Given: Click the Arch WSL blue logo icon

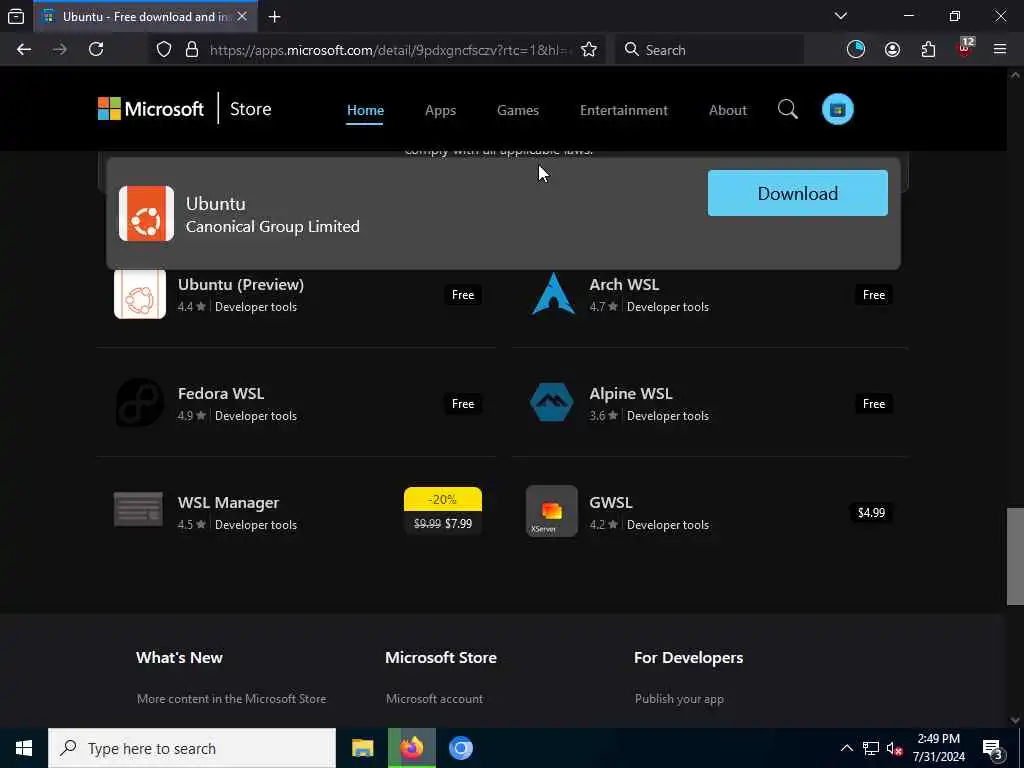Looking at the screenshot, I should pyautogui.click(x=552, y=294).
